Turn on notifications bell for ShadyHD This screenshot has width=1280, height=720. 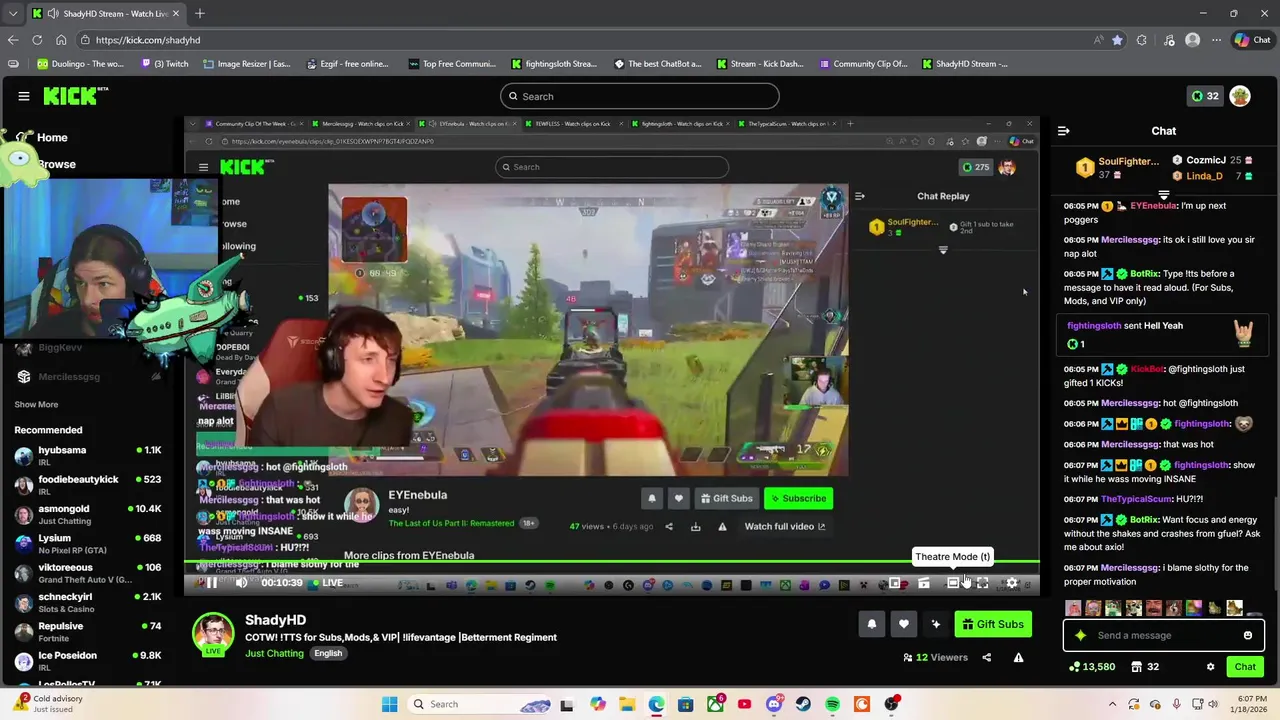click(x=871, y=624)
